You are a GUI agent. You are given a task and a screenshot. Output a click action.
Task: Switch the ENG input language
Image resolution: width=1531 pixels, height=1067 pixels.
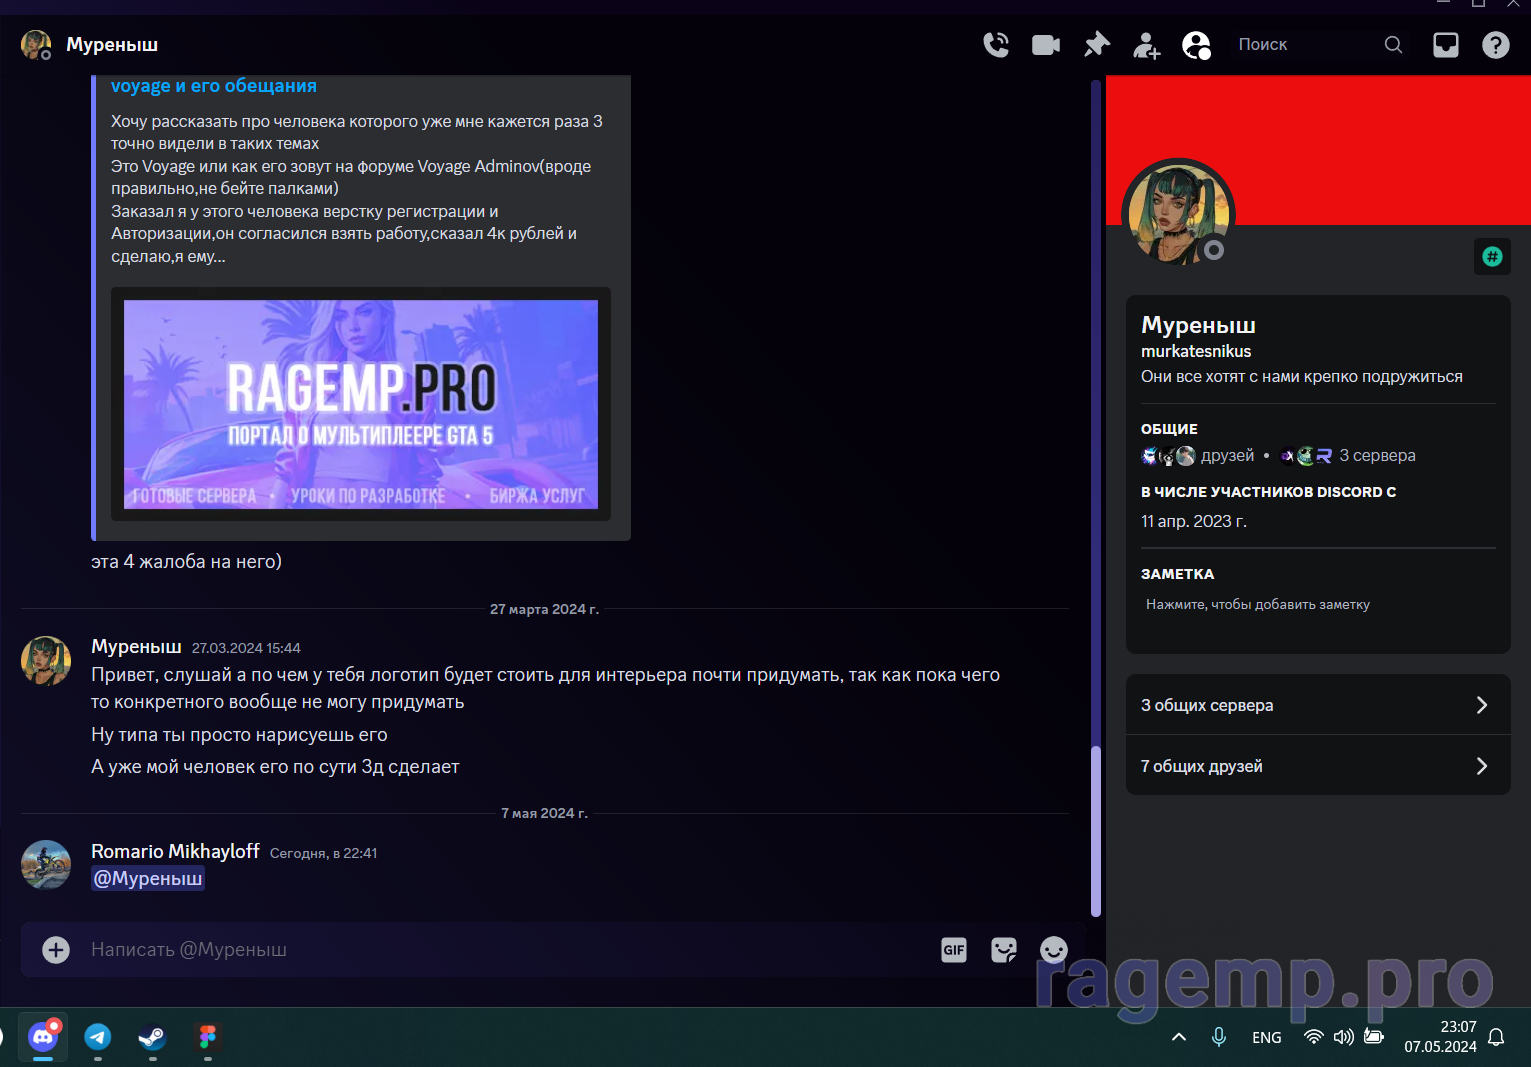pos(1267,1038)
